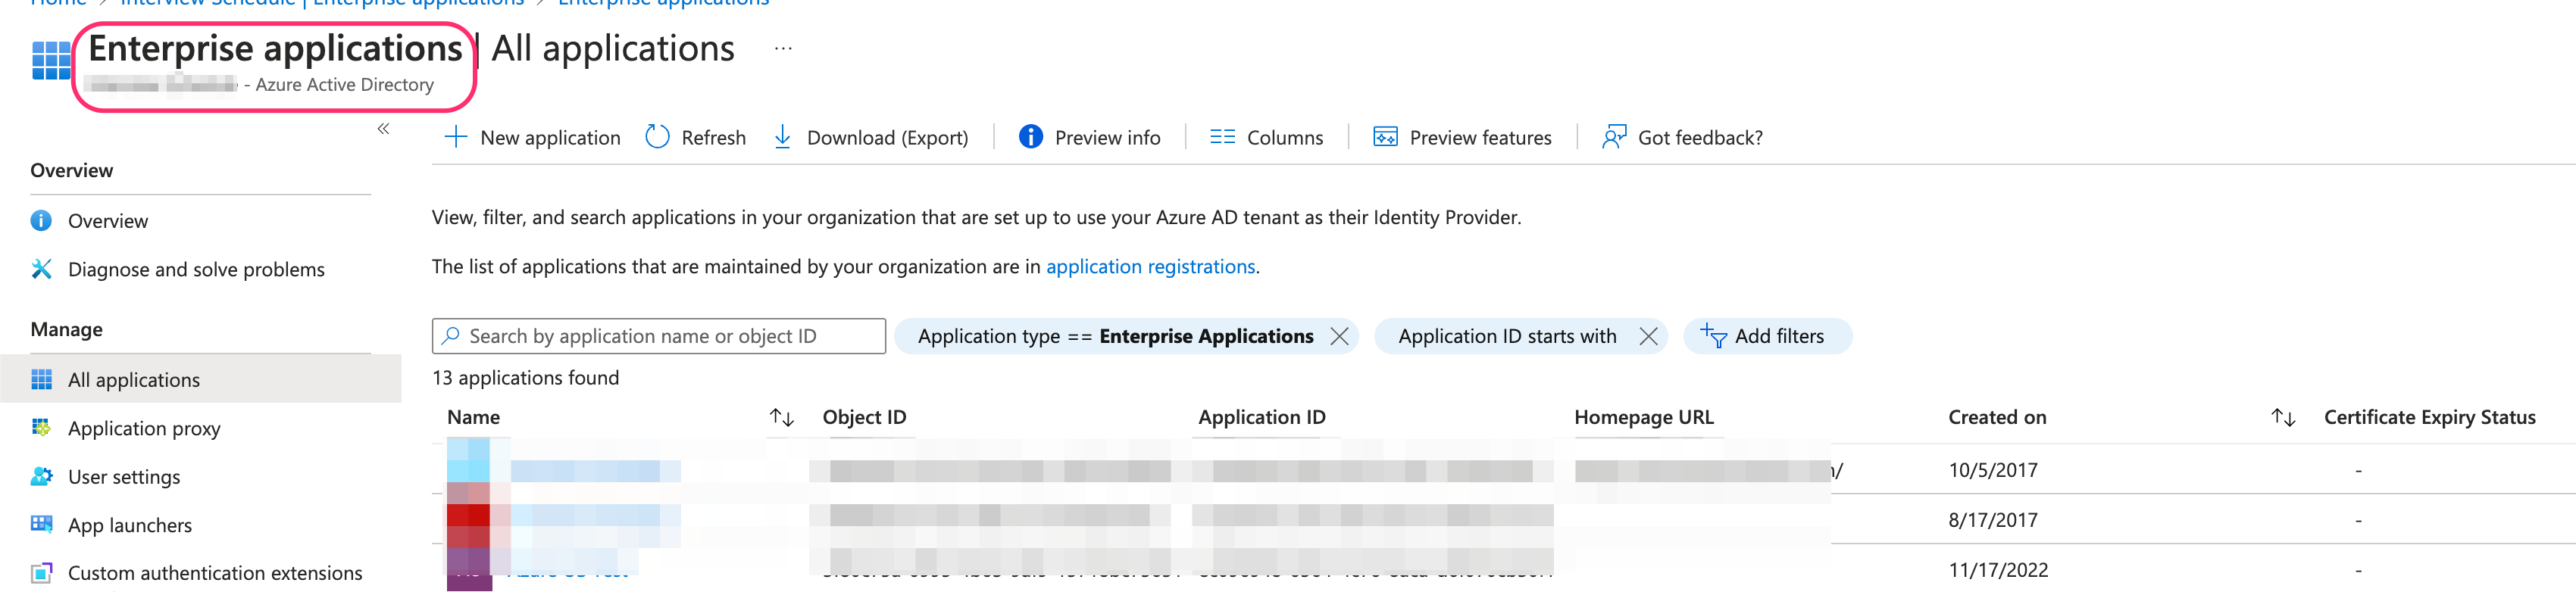Select All applications in sidebar

click(201, 380)
